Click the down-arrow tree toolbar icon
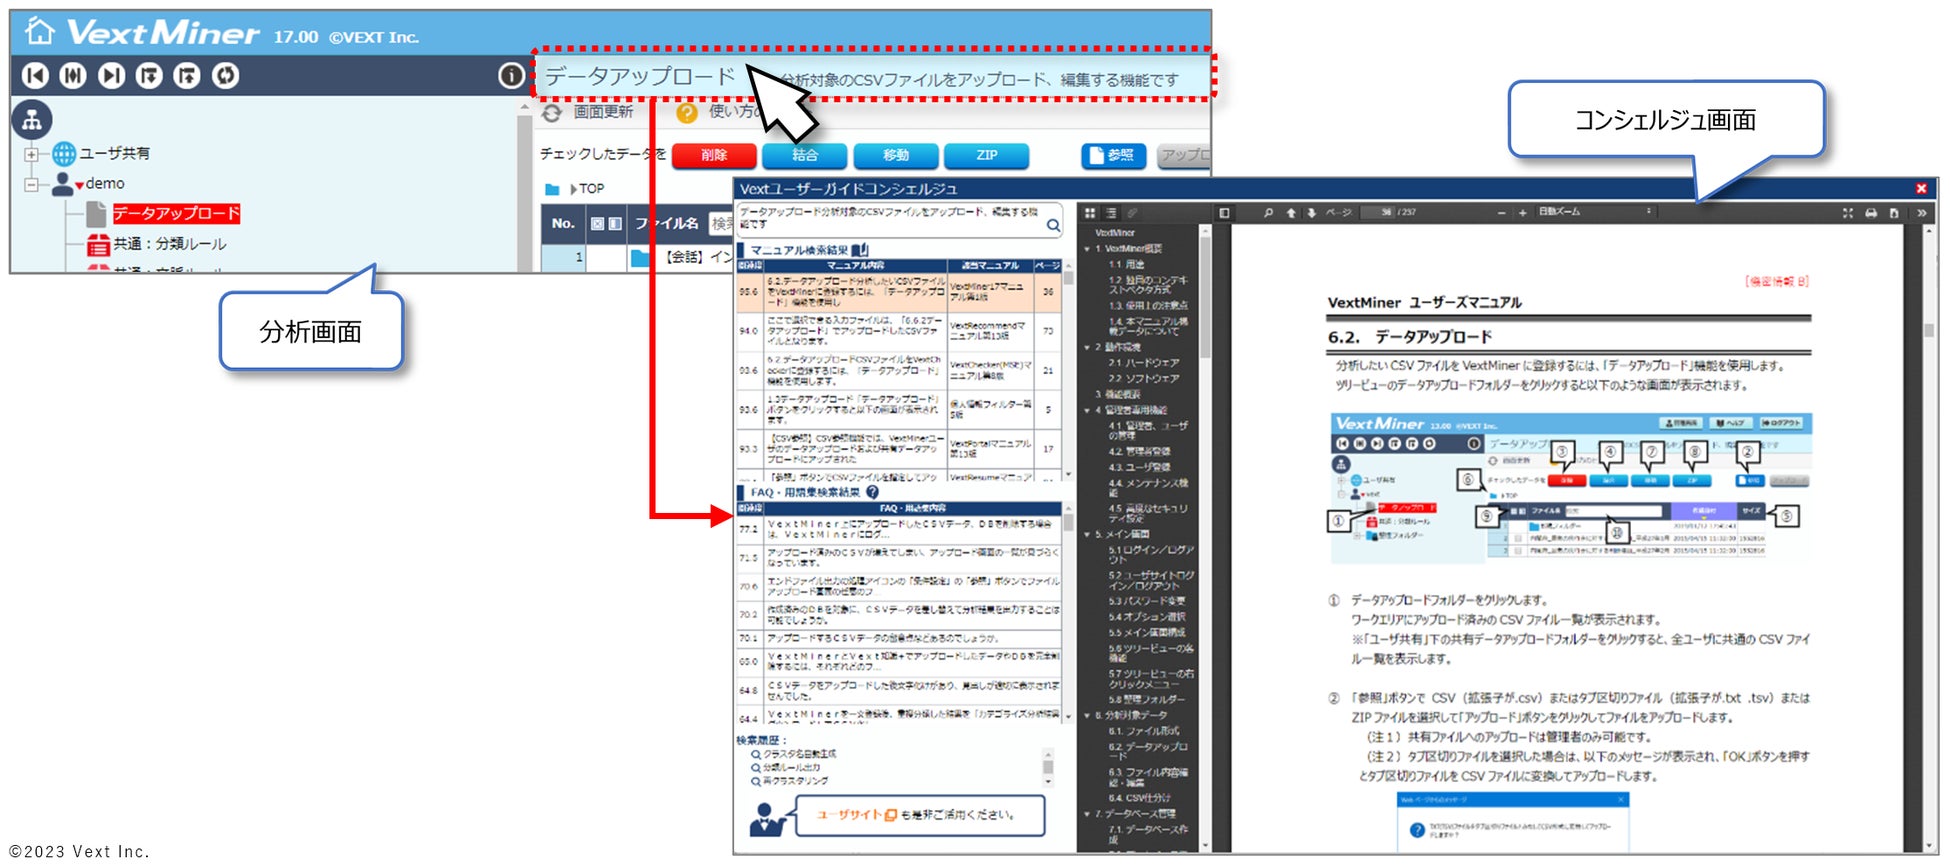This screenshot has height=866, width=1950. click(149, 75)
